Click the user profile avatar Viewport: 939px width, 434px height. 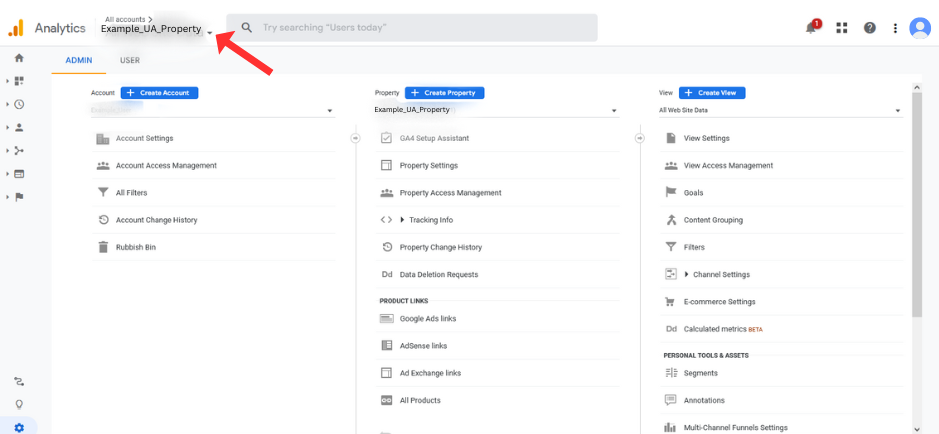919,28
